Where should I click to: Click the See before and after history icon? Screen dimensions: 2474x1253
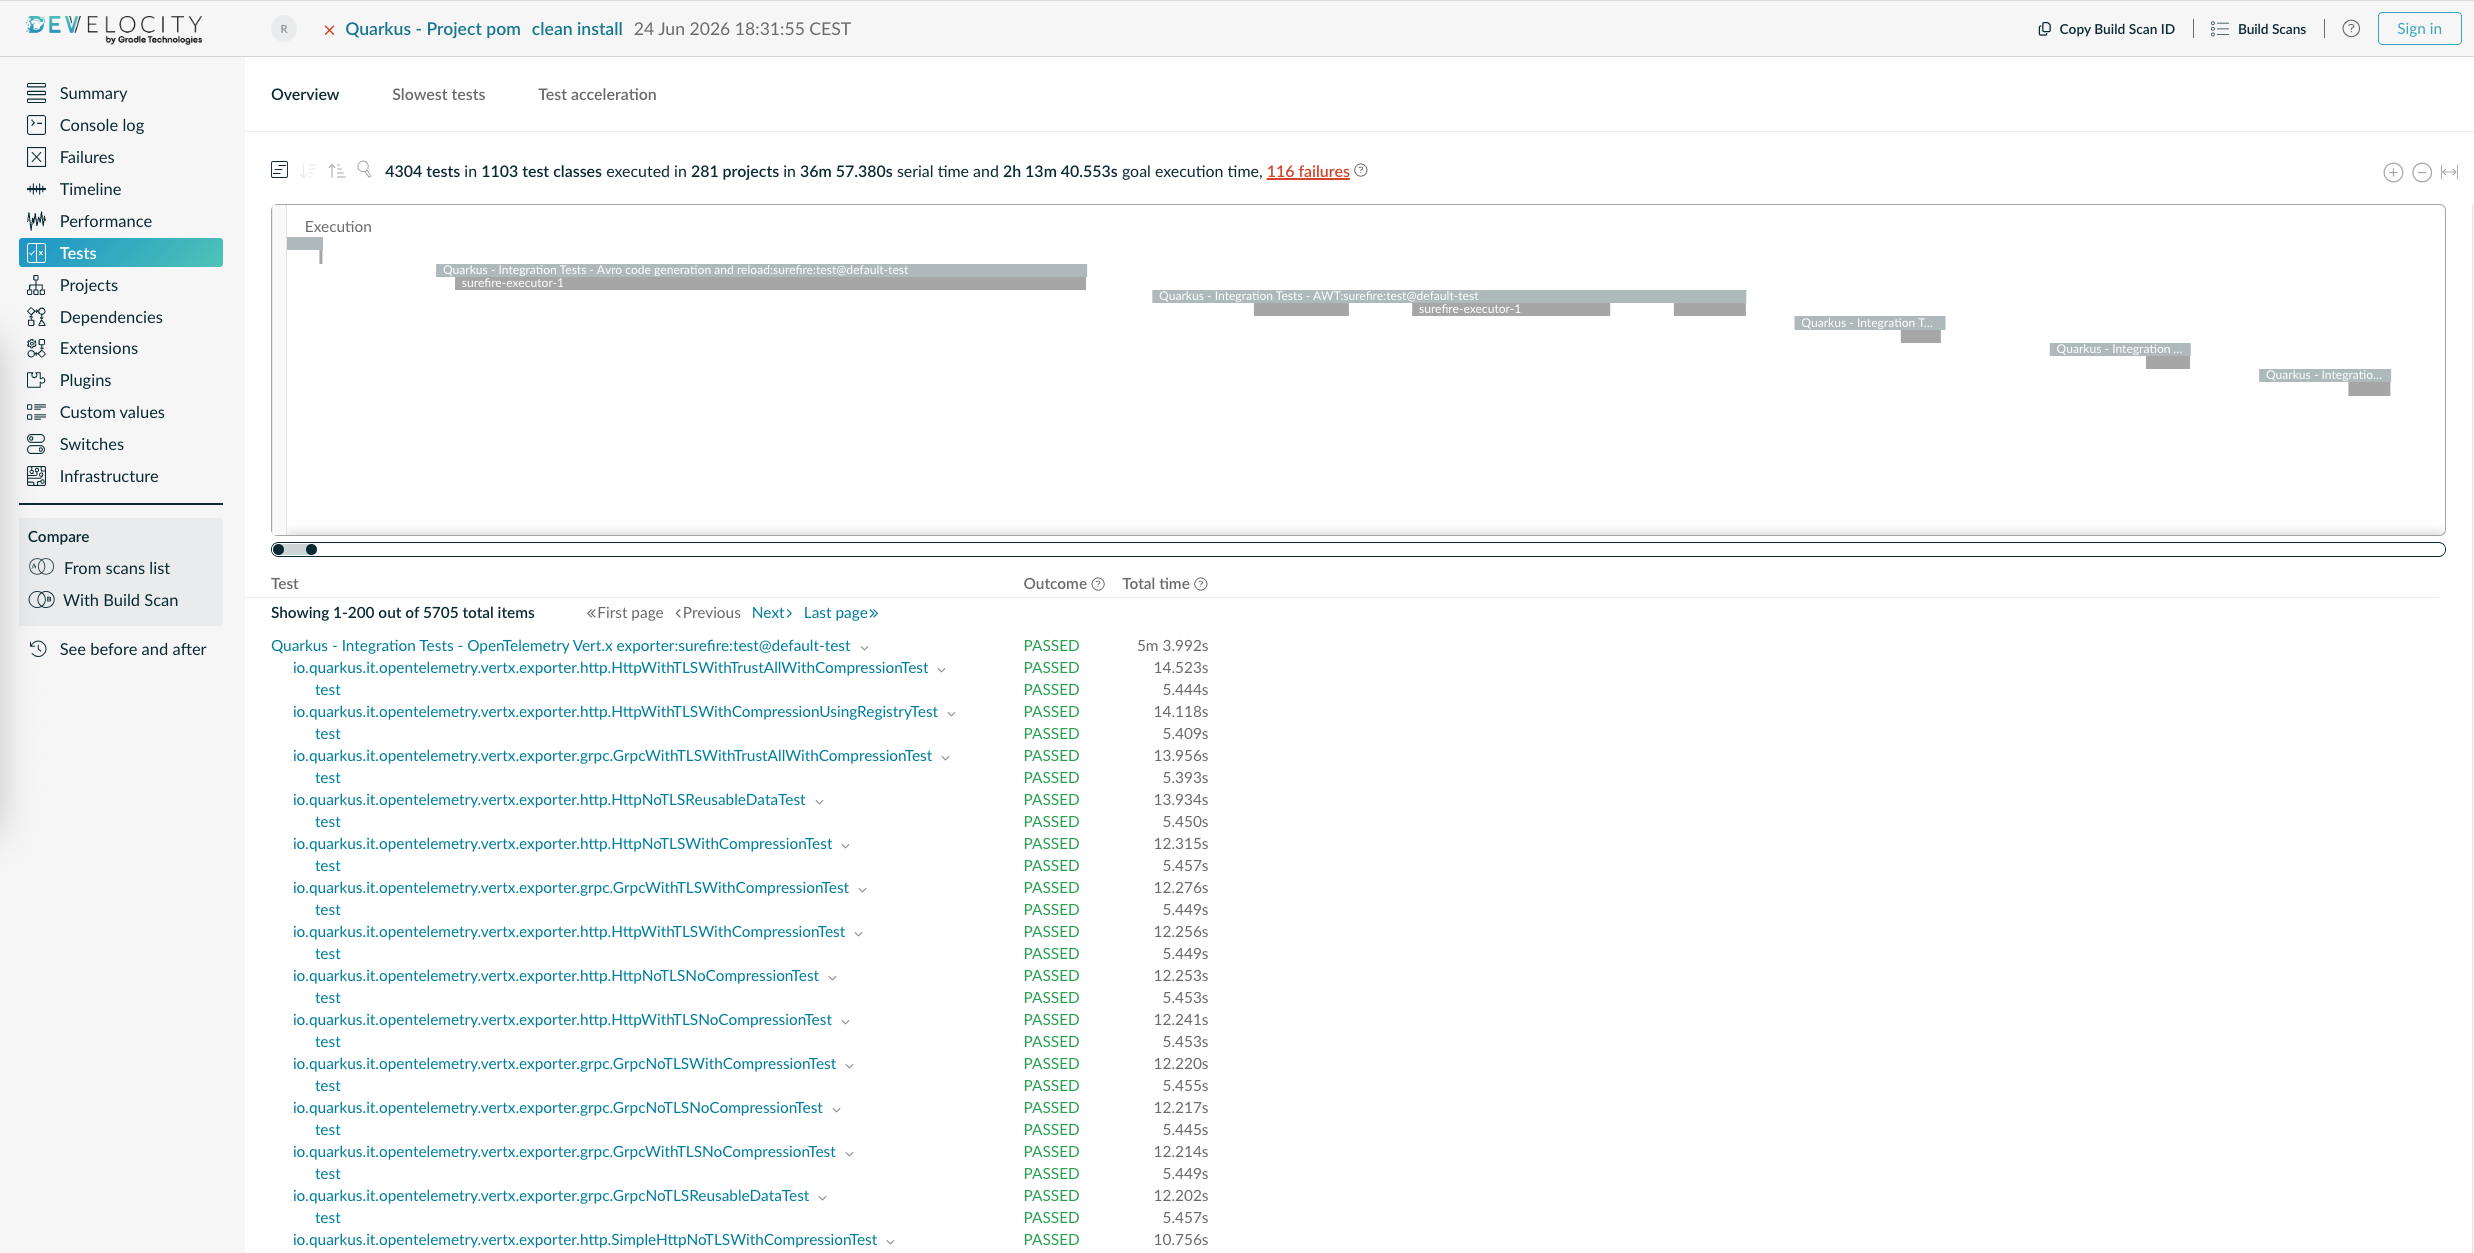38,648
